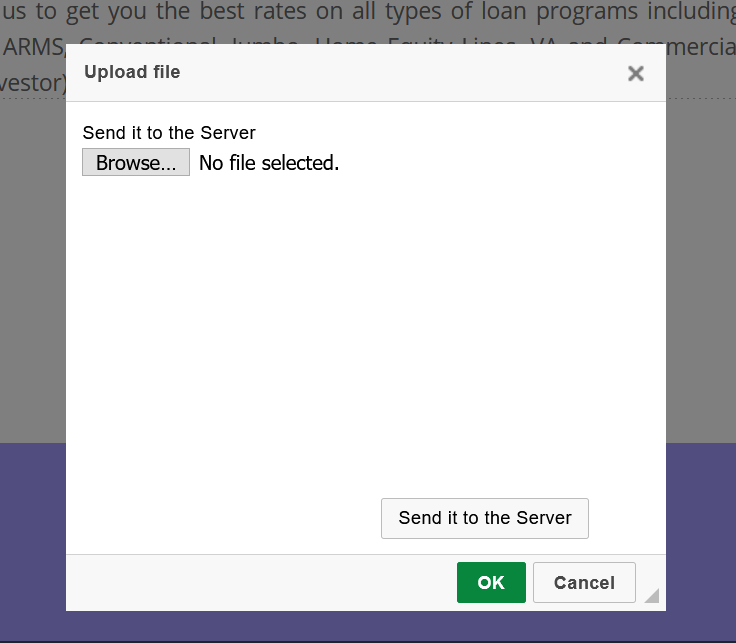Click the "No file selected." text

(x=269, y=163)
